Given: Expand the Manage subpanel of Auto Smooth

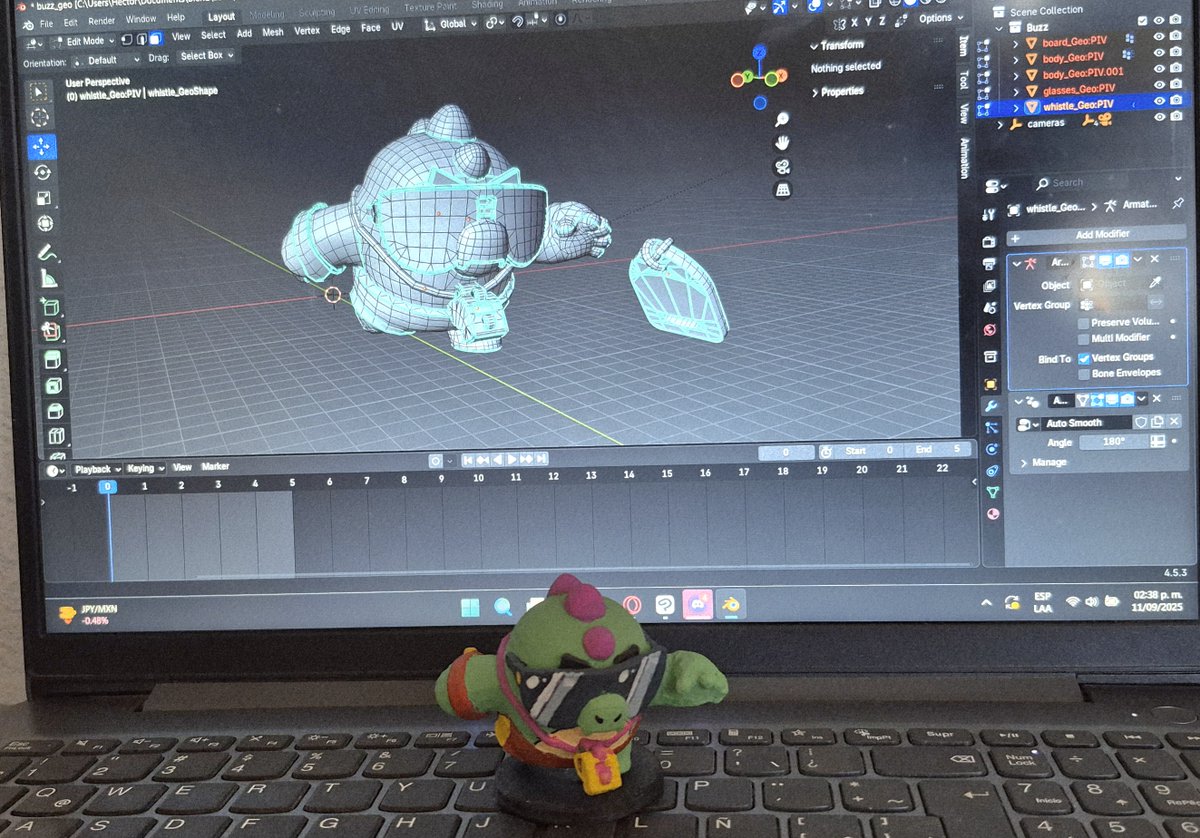Looking at the screenshot, I should click(1043, 462).
